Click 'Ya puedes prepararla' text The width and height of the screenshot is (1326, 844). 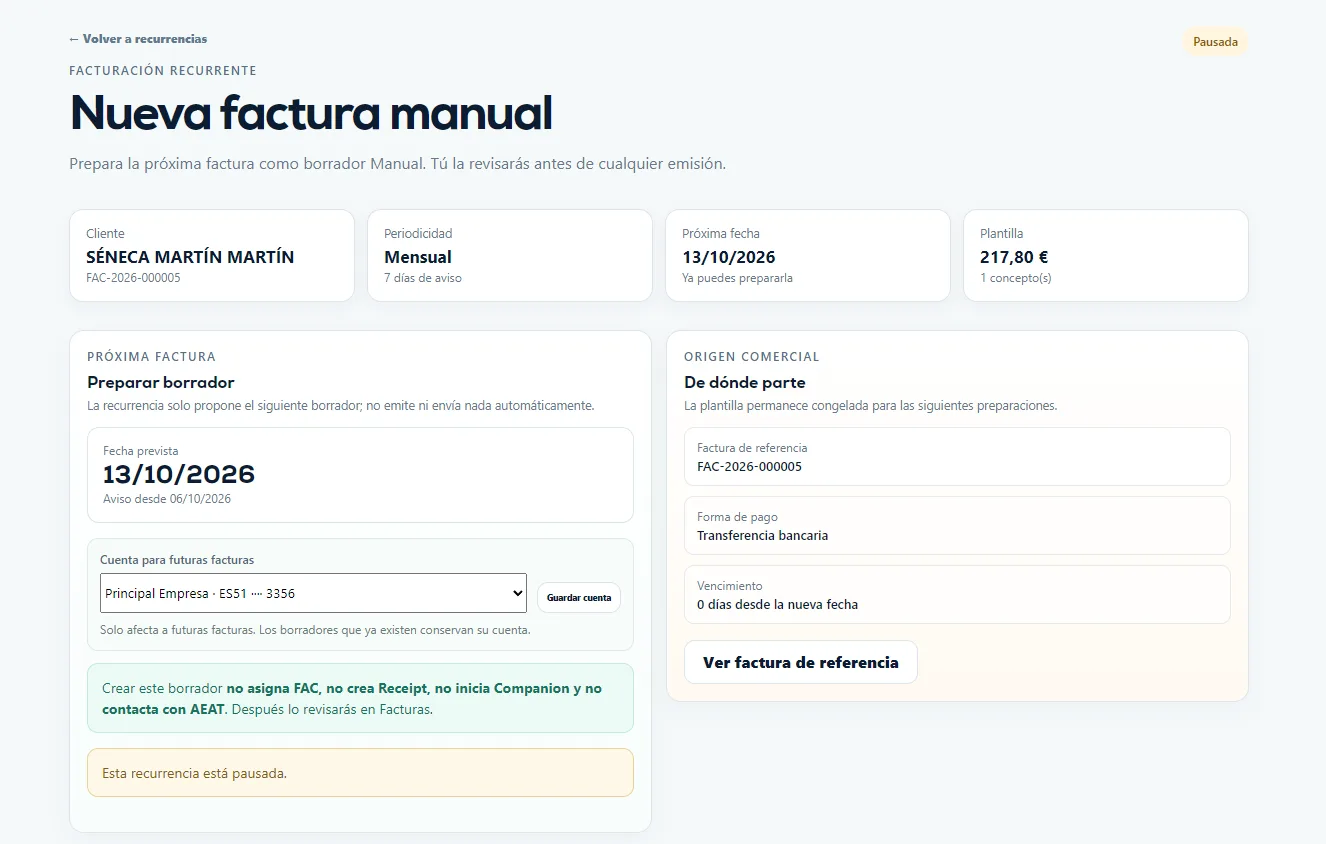click(x=737, y=278)
